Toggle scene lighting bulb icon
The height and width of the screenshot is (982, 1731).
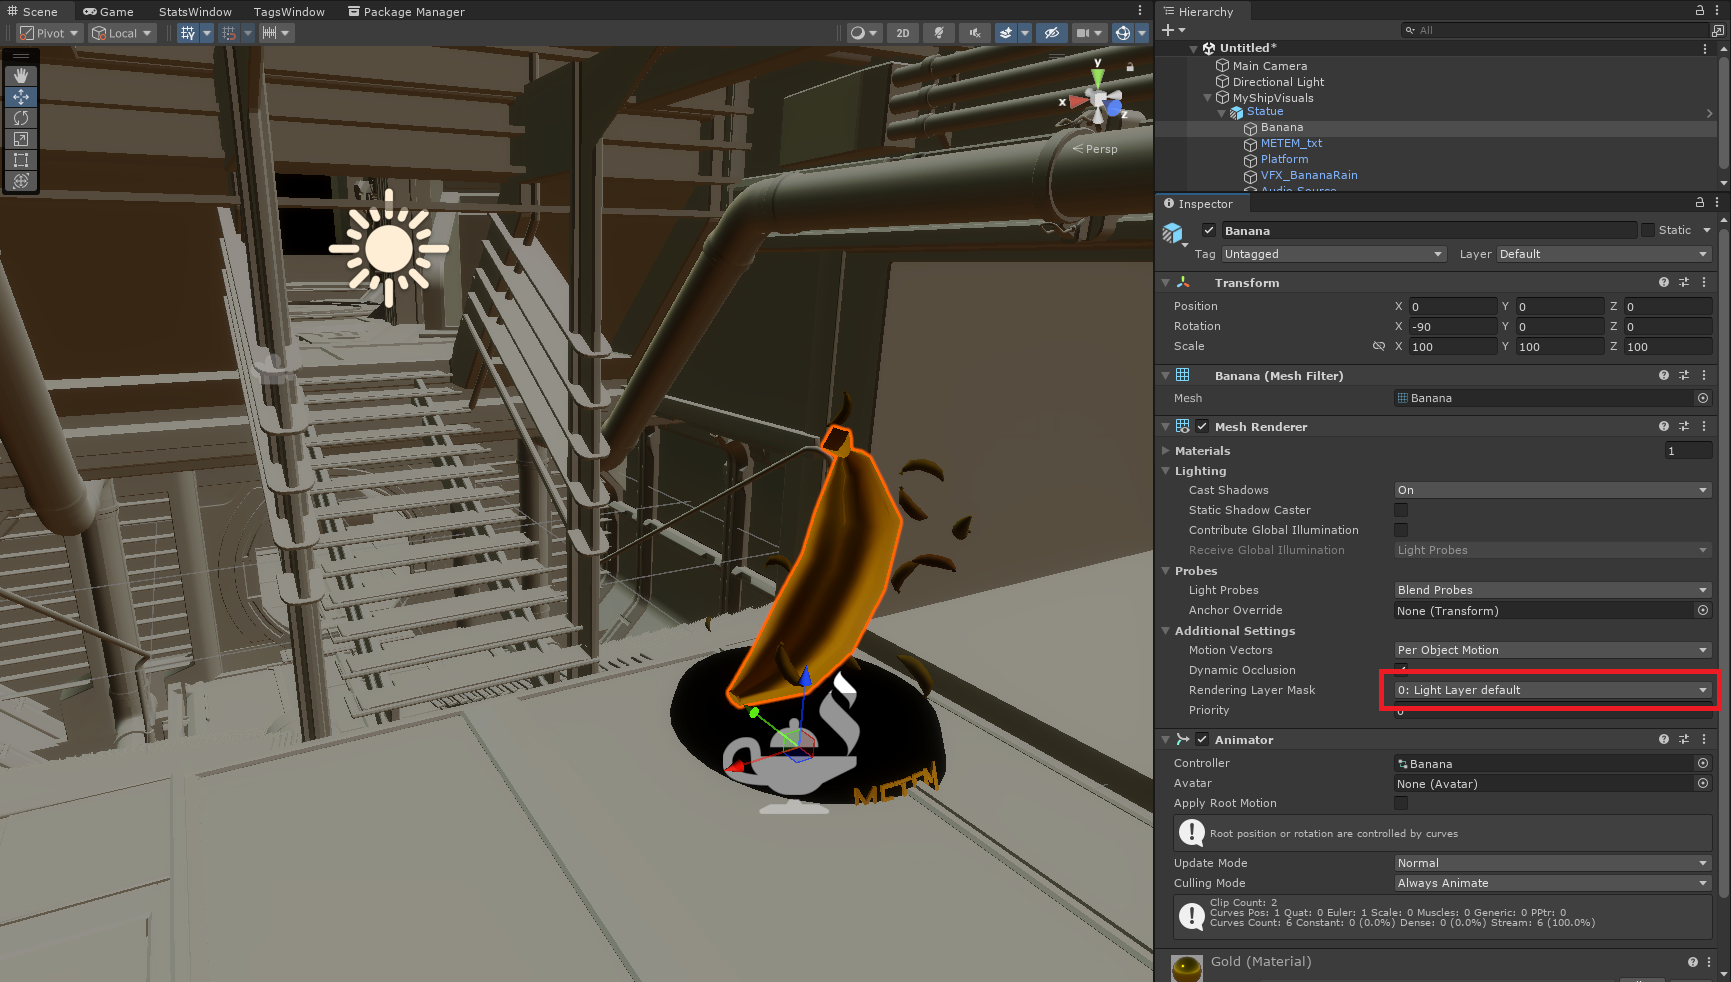coord(938,33)
